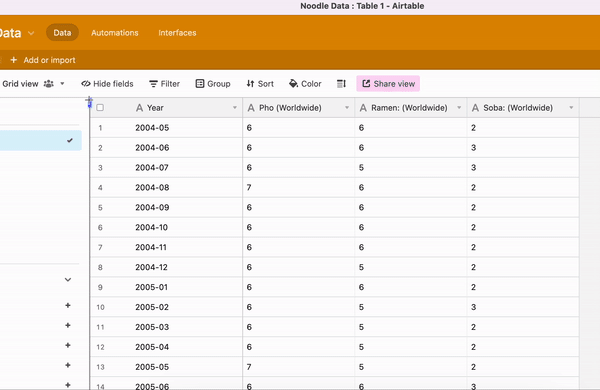
Task: Select the Soba cell in row 10
Action: (523, 307)
